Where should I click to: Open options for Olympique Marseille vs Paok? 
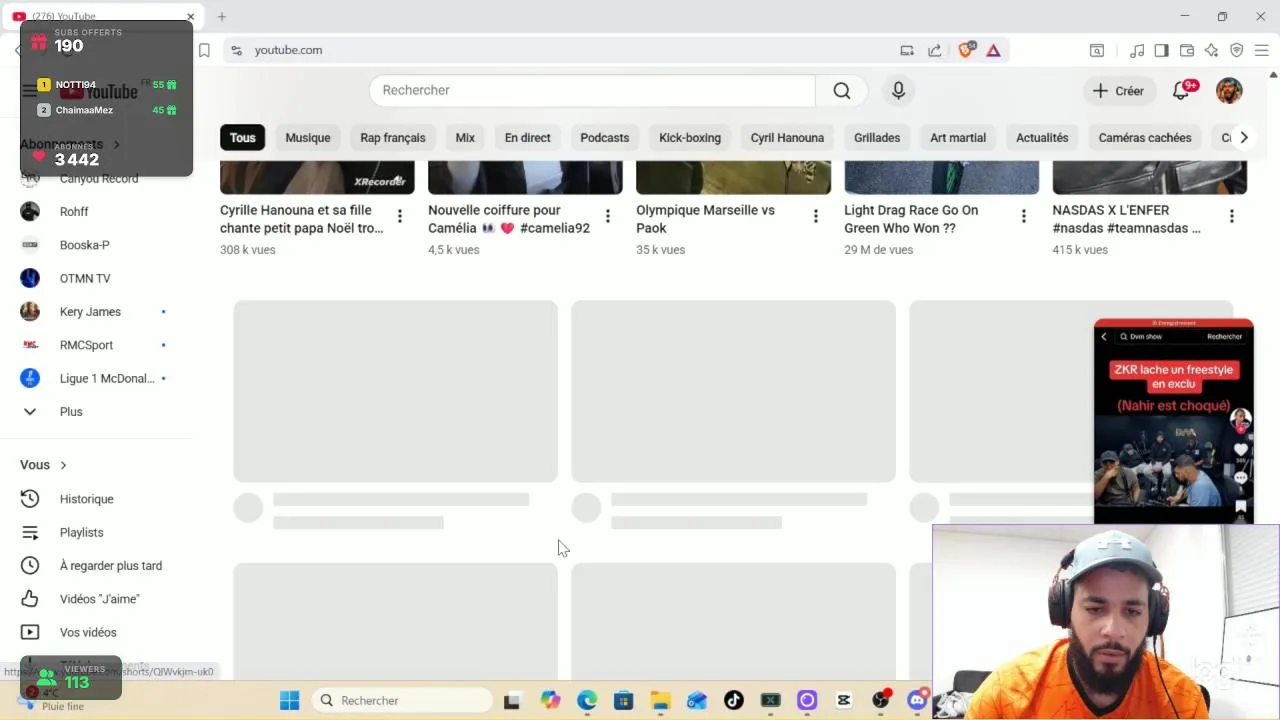(815, 216)
